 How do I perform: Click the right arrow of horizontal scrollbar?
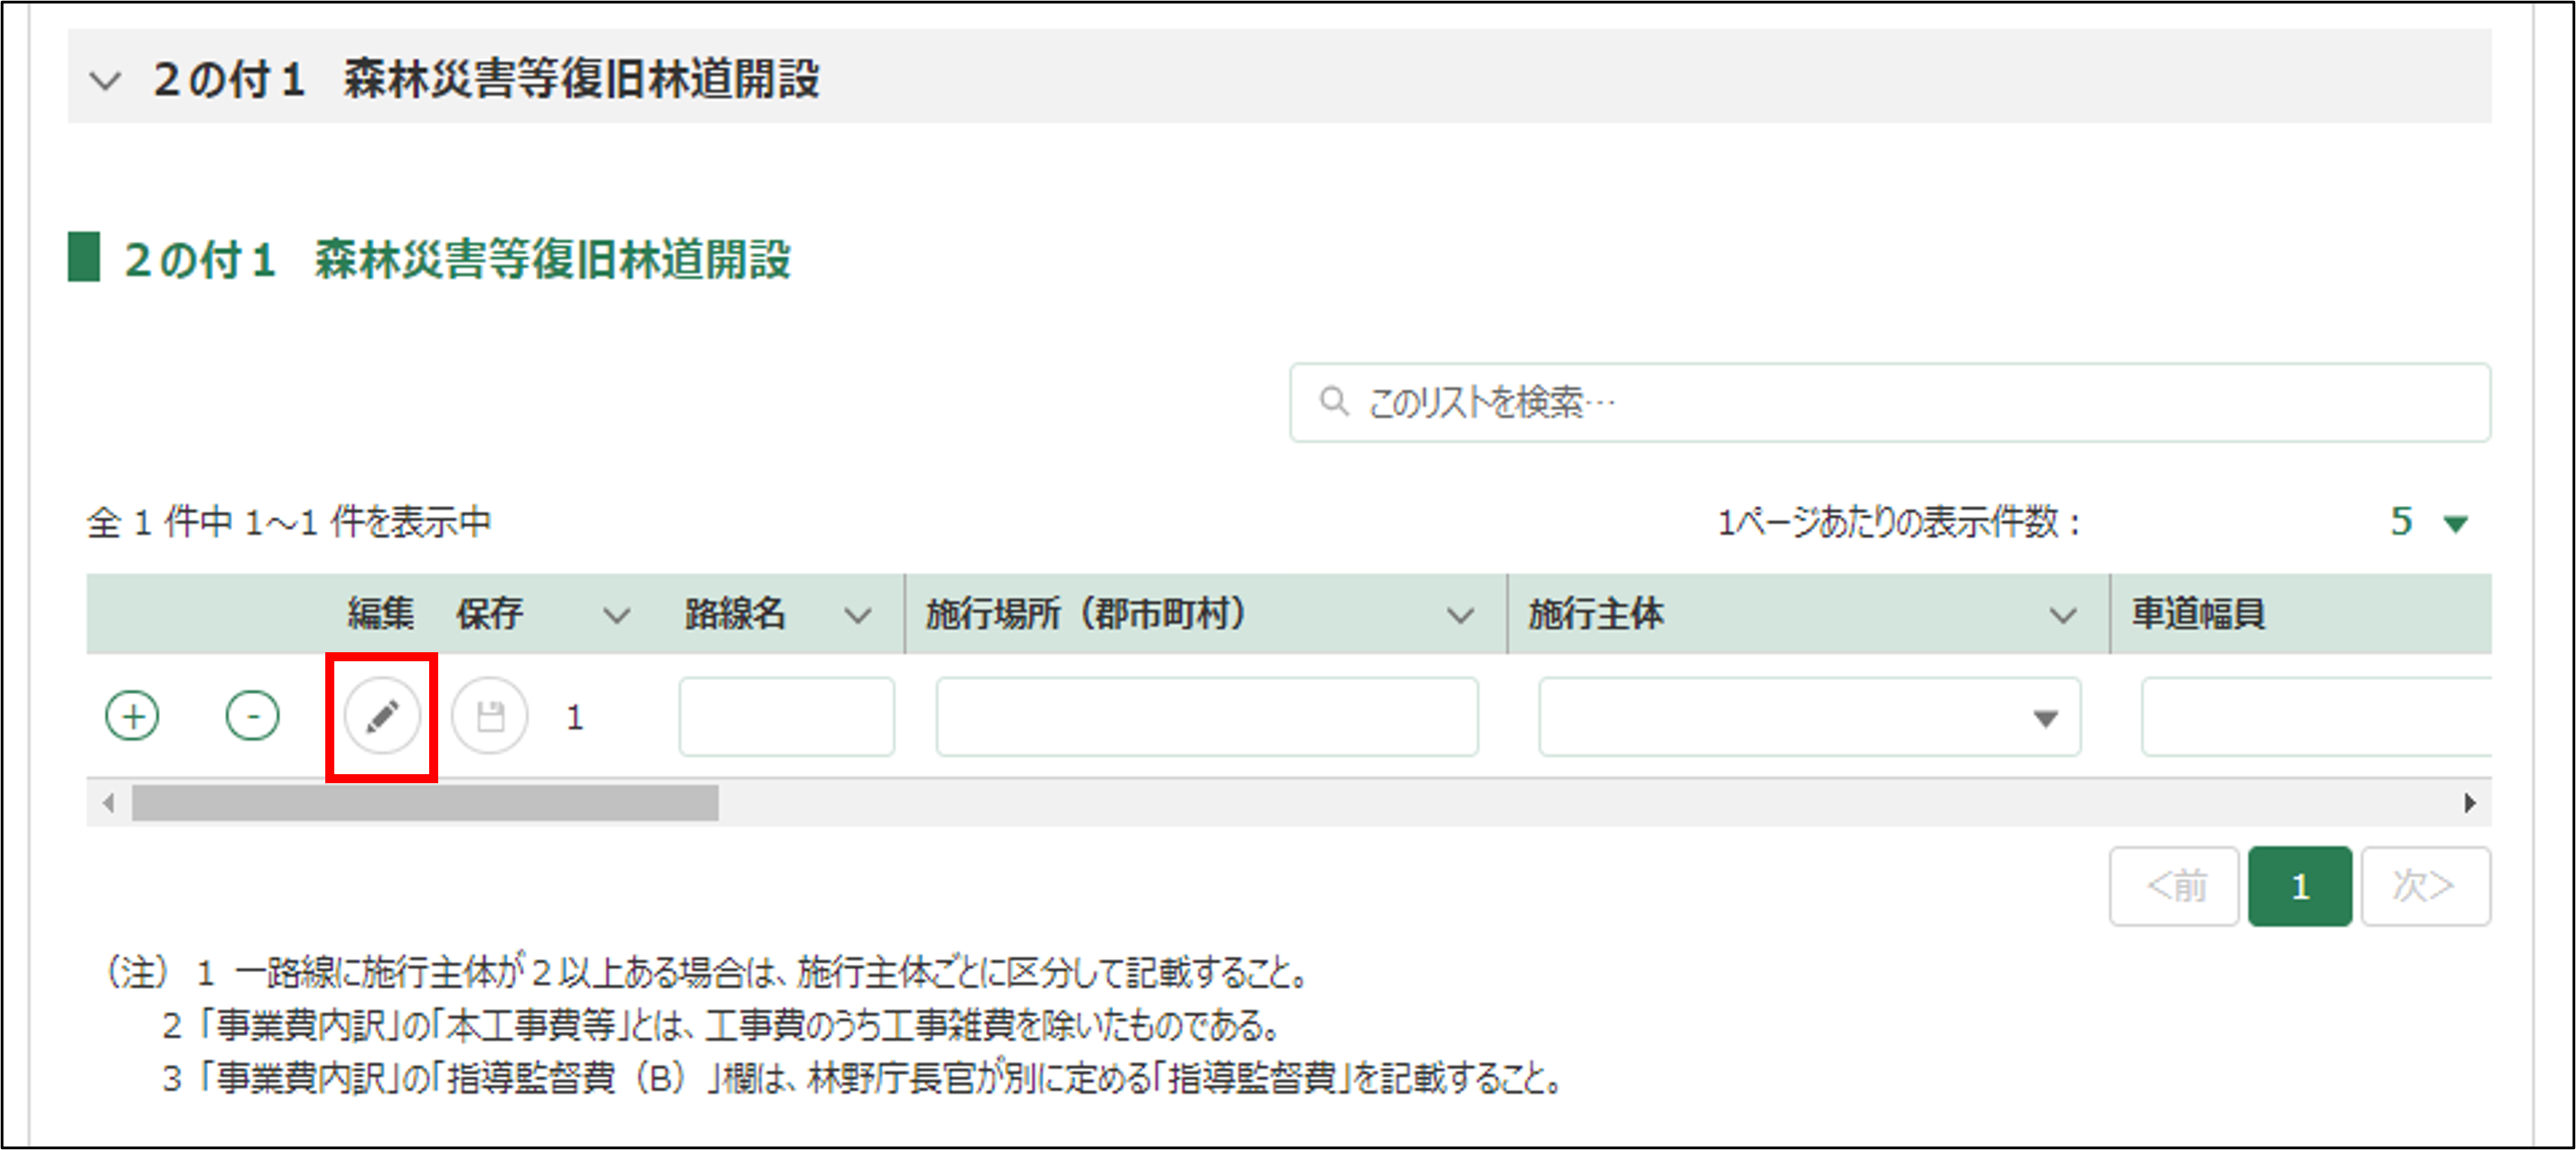click(x=2469, y=802)
